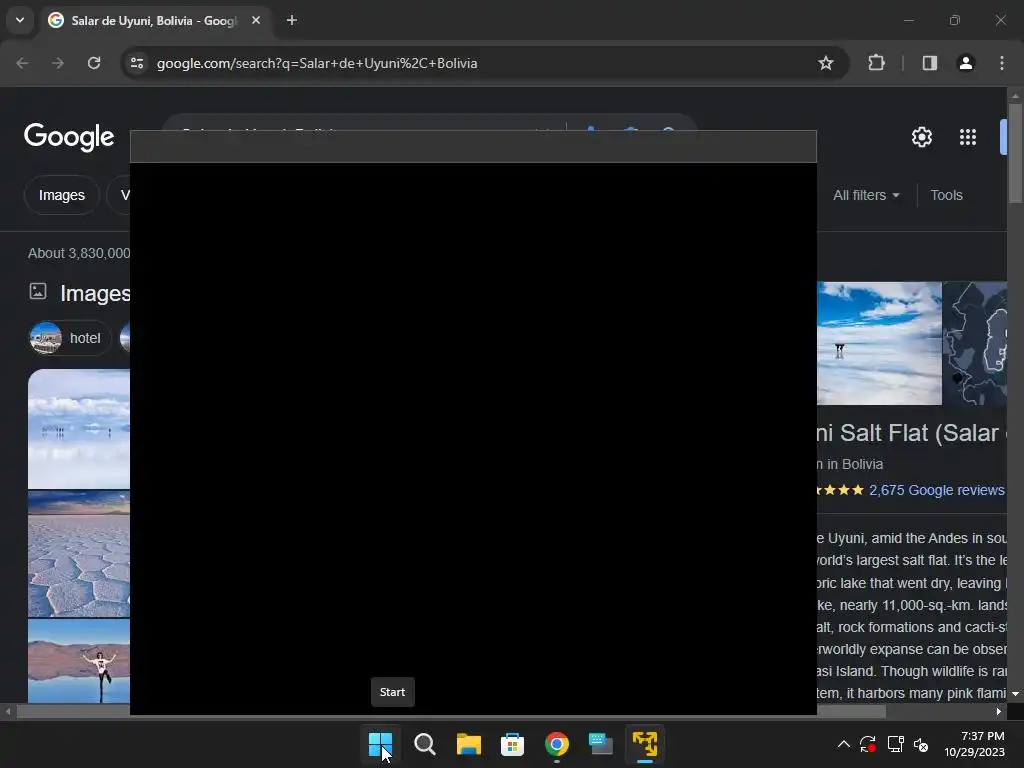Click the vertical scrollbar thumb
1024x768 pixels.
tap(1015, 153)
